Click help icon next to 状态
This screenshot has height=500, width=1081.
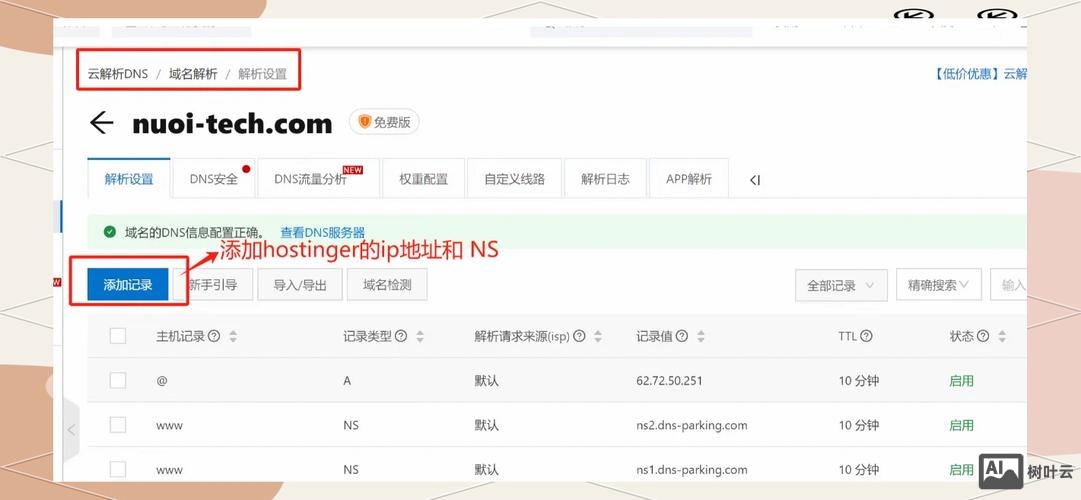click(x=983, y=336)
